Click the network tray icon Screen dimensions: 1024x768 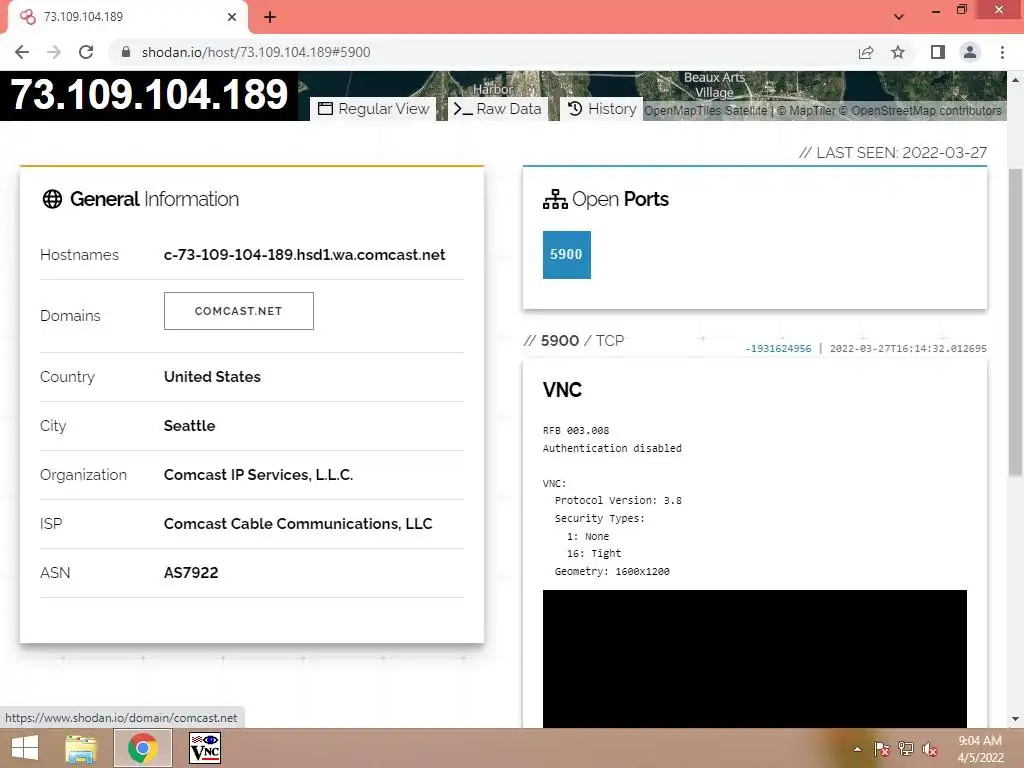pyautogui.click(x=905, y=749)
